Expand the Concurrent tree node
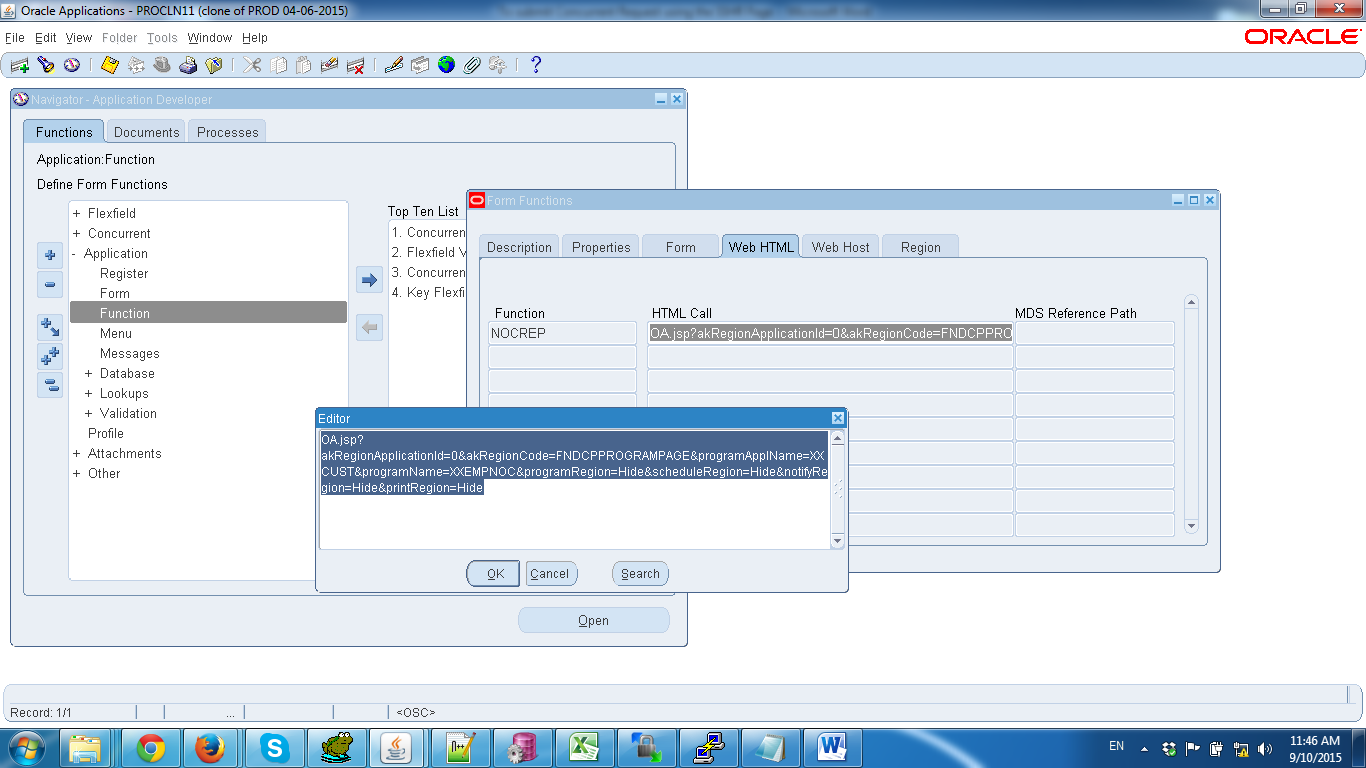The image size is (1366, 768). [77, 233]
